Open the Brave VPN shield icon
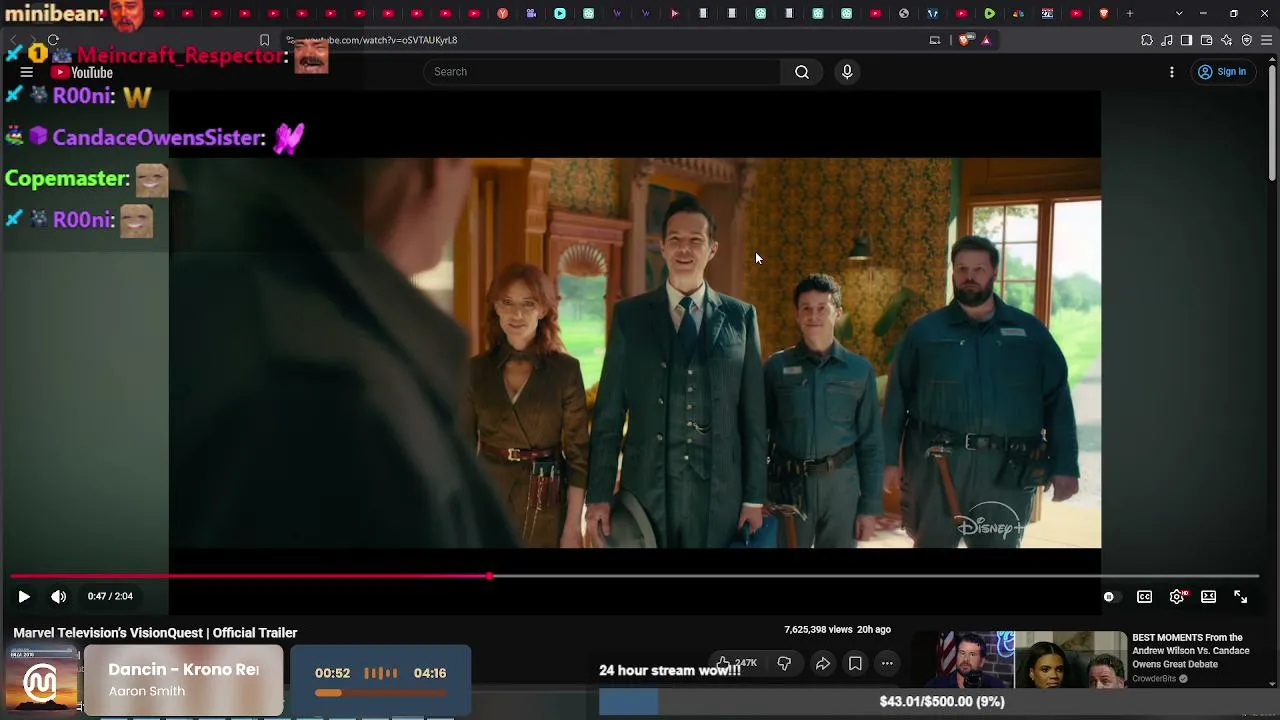The height and width of the screenshot is (720, 1280). coord(1247,40)
